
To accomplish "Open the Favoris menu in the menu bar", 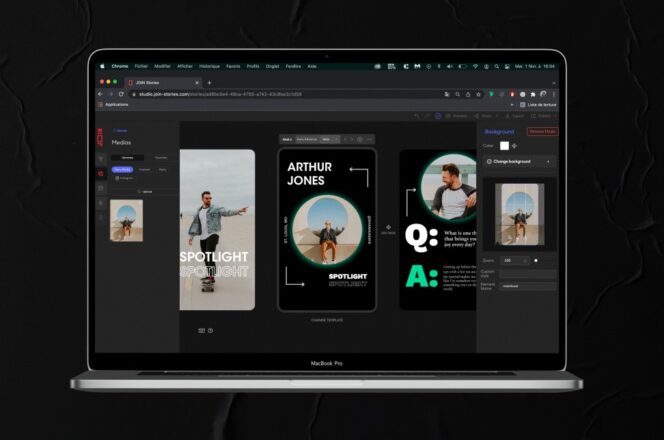I will (233, 66).
